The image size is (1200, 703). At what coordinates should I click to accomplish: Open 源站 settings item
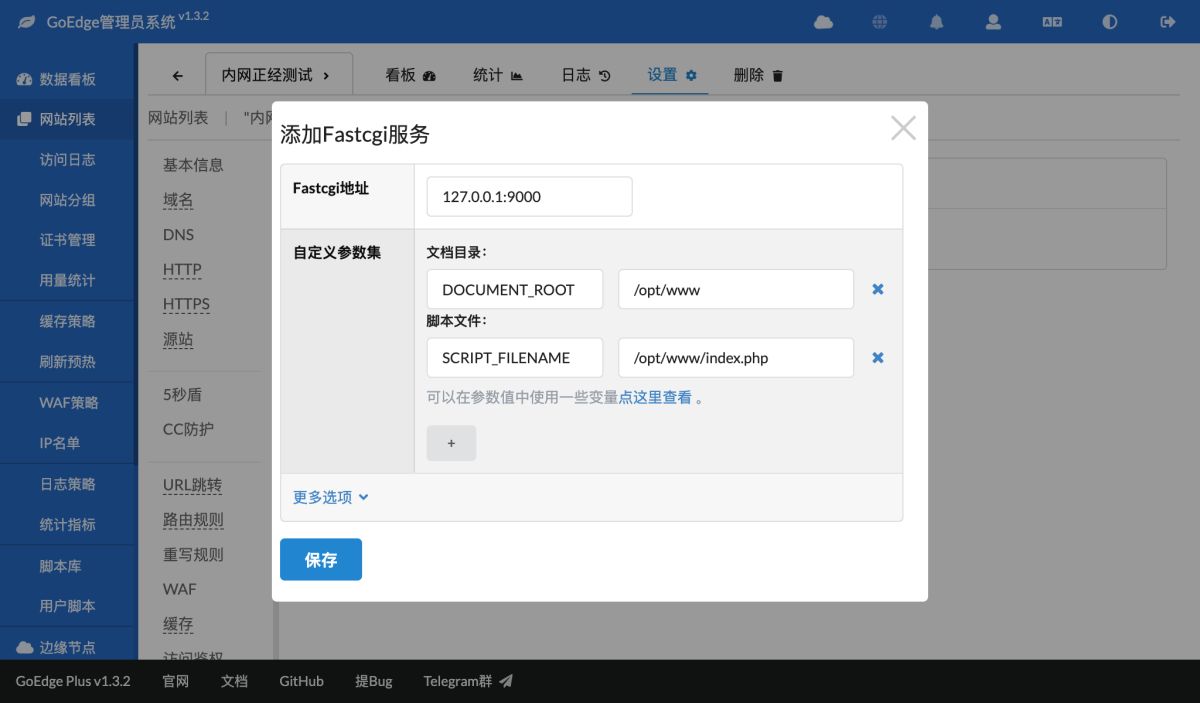(178, 339)
